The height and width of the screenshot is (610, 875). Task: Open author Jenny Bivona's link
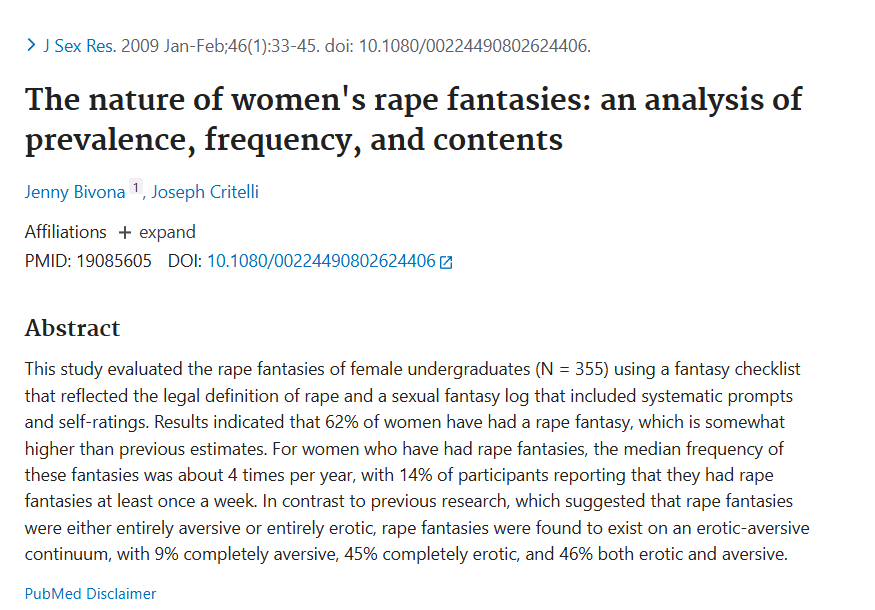pyautogui.click(x=75, y=192)
